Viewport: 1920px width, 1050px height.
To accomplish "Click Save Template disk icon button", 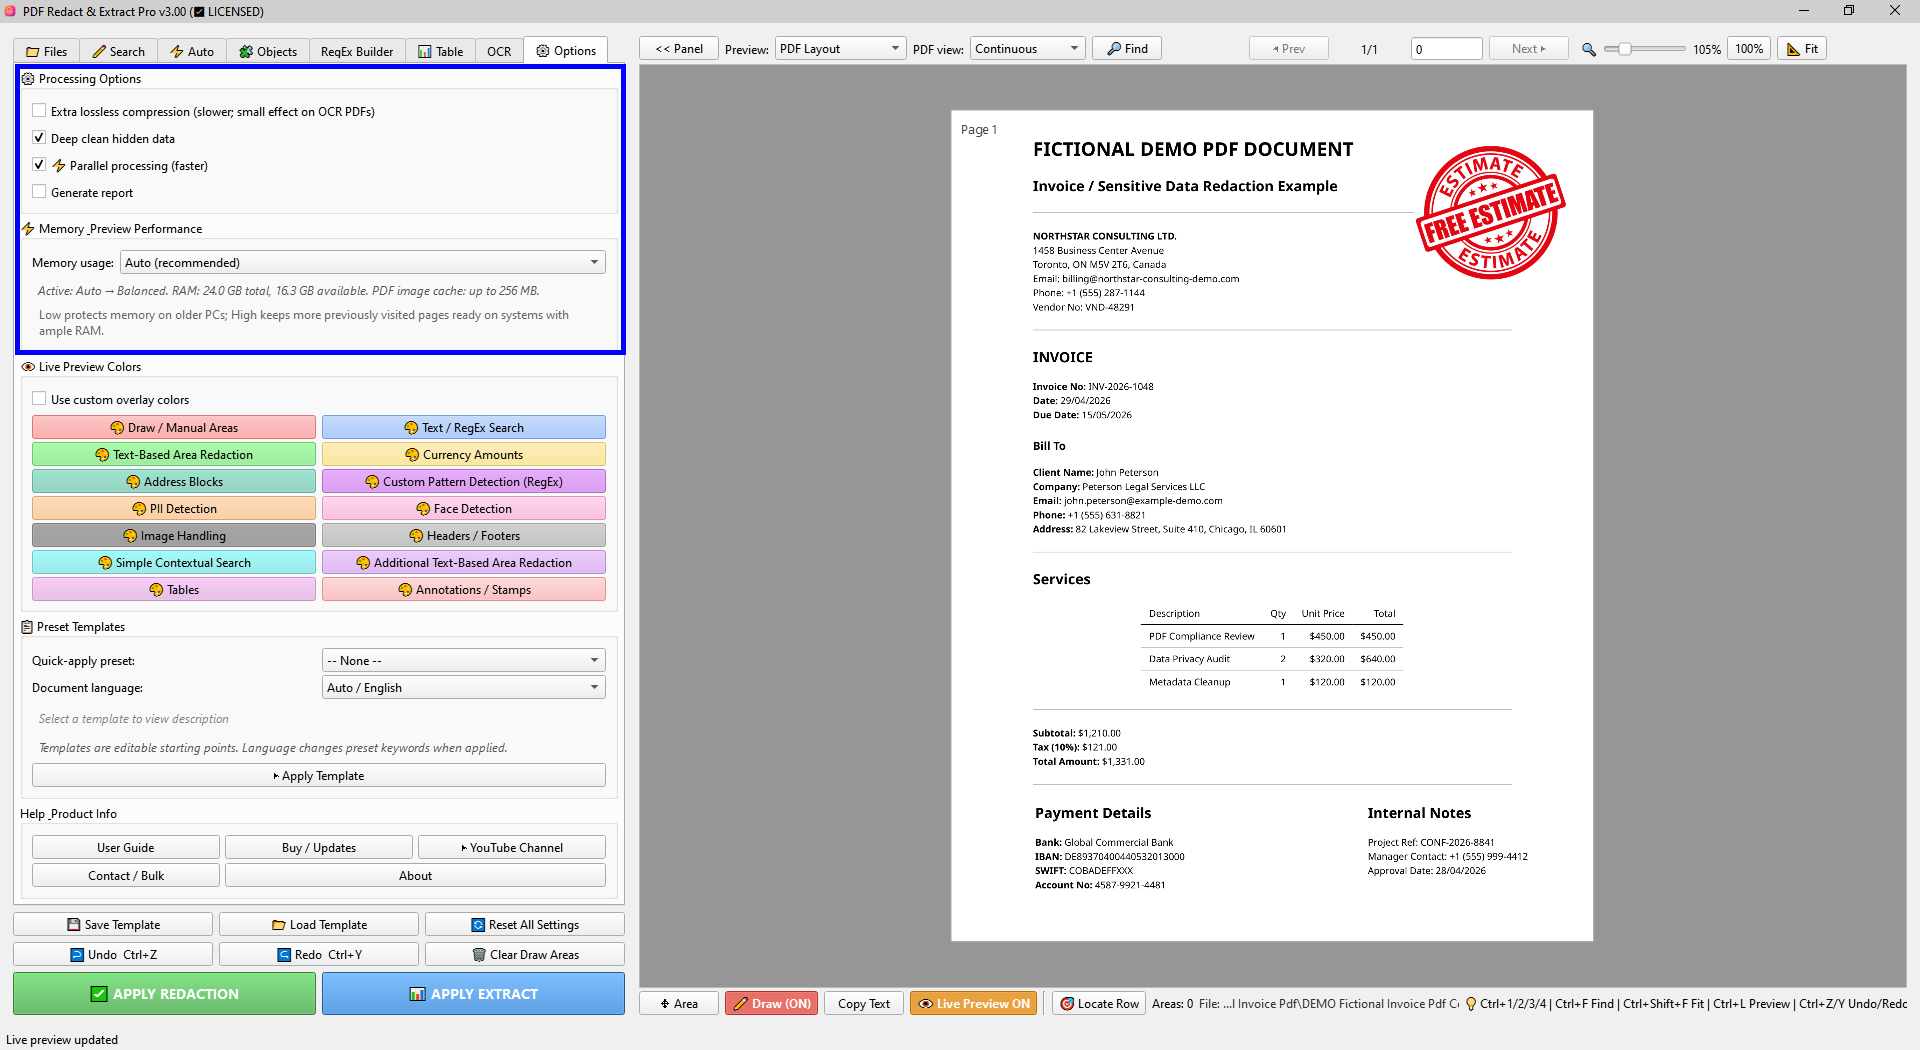I will 113,924.
